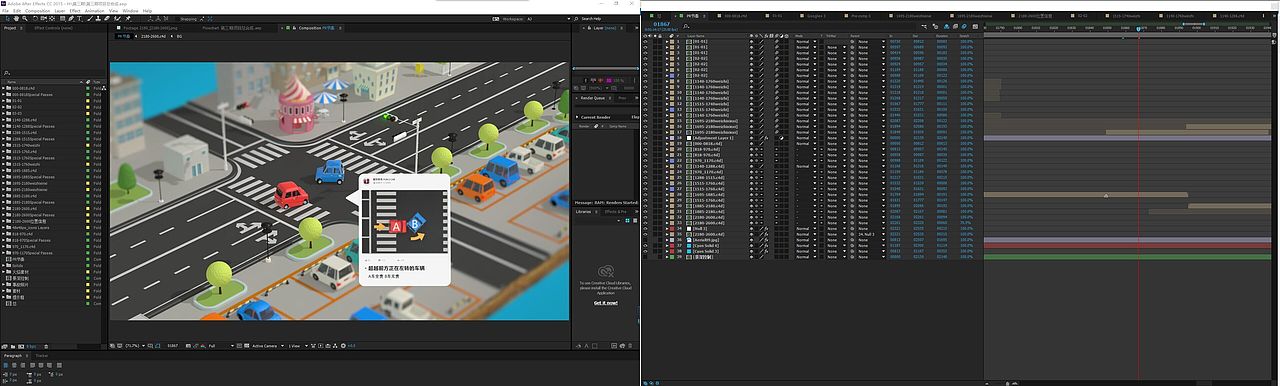Click the hide shy layers icon in timeline

tap(946, 26)
